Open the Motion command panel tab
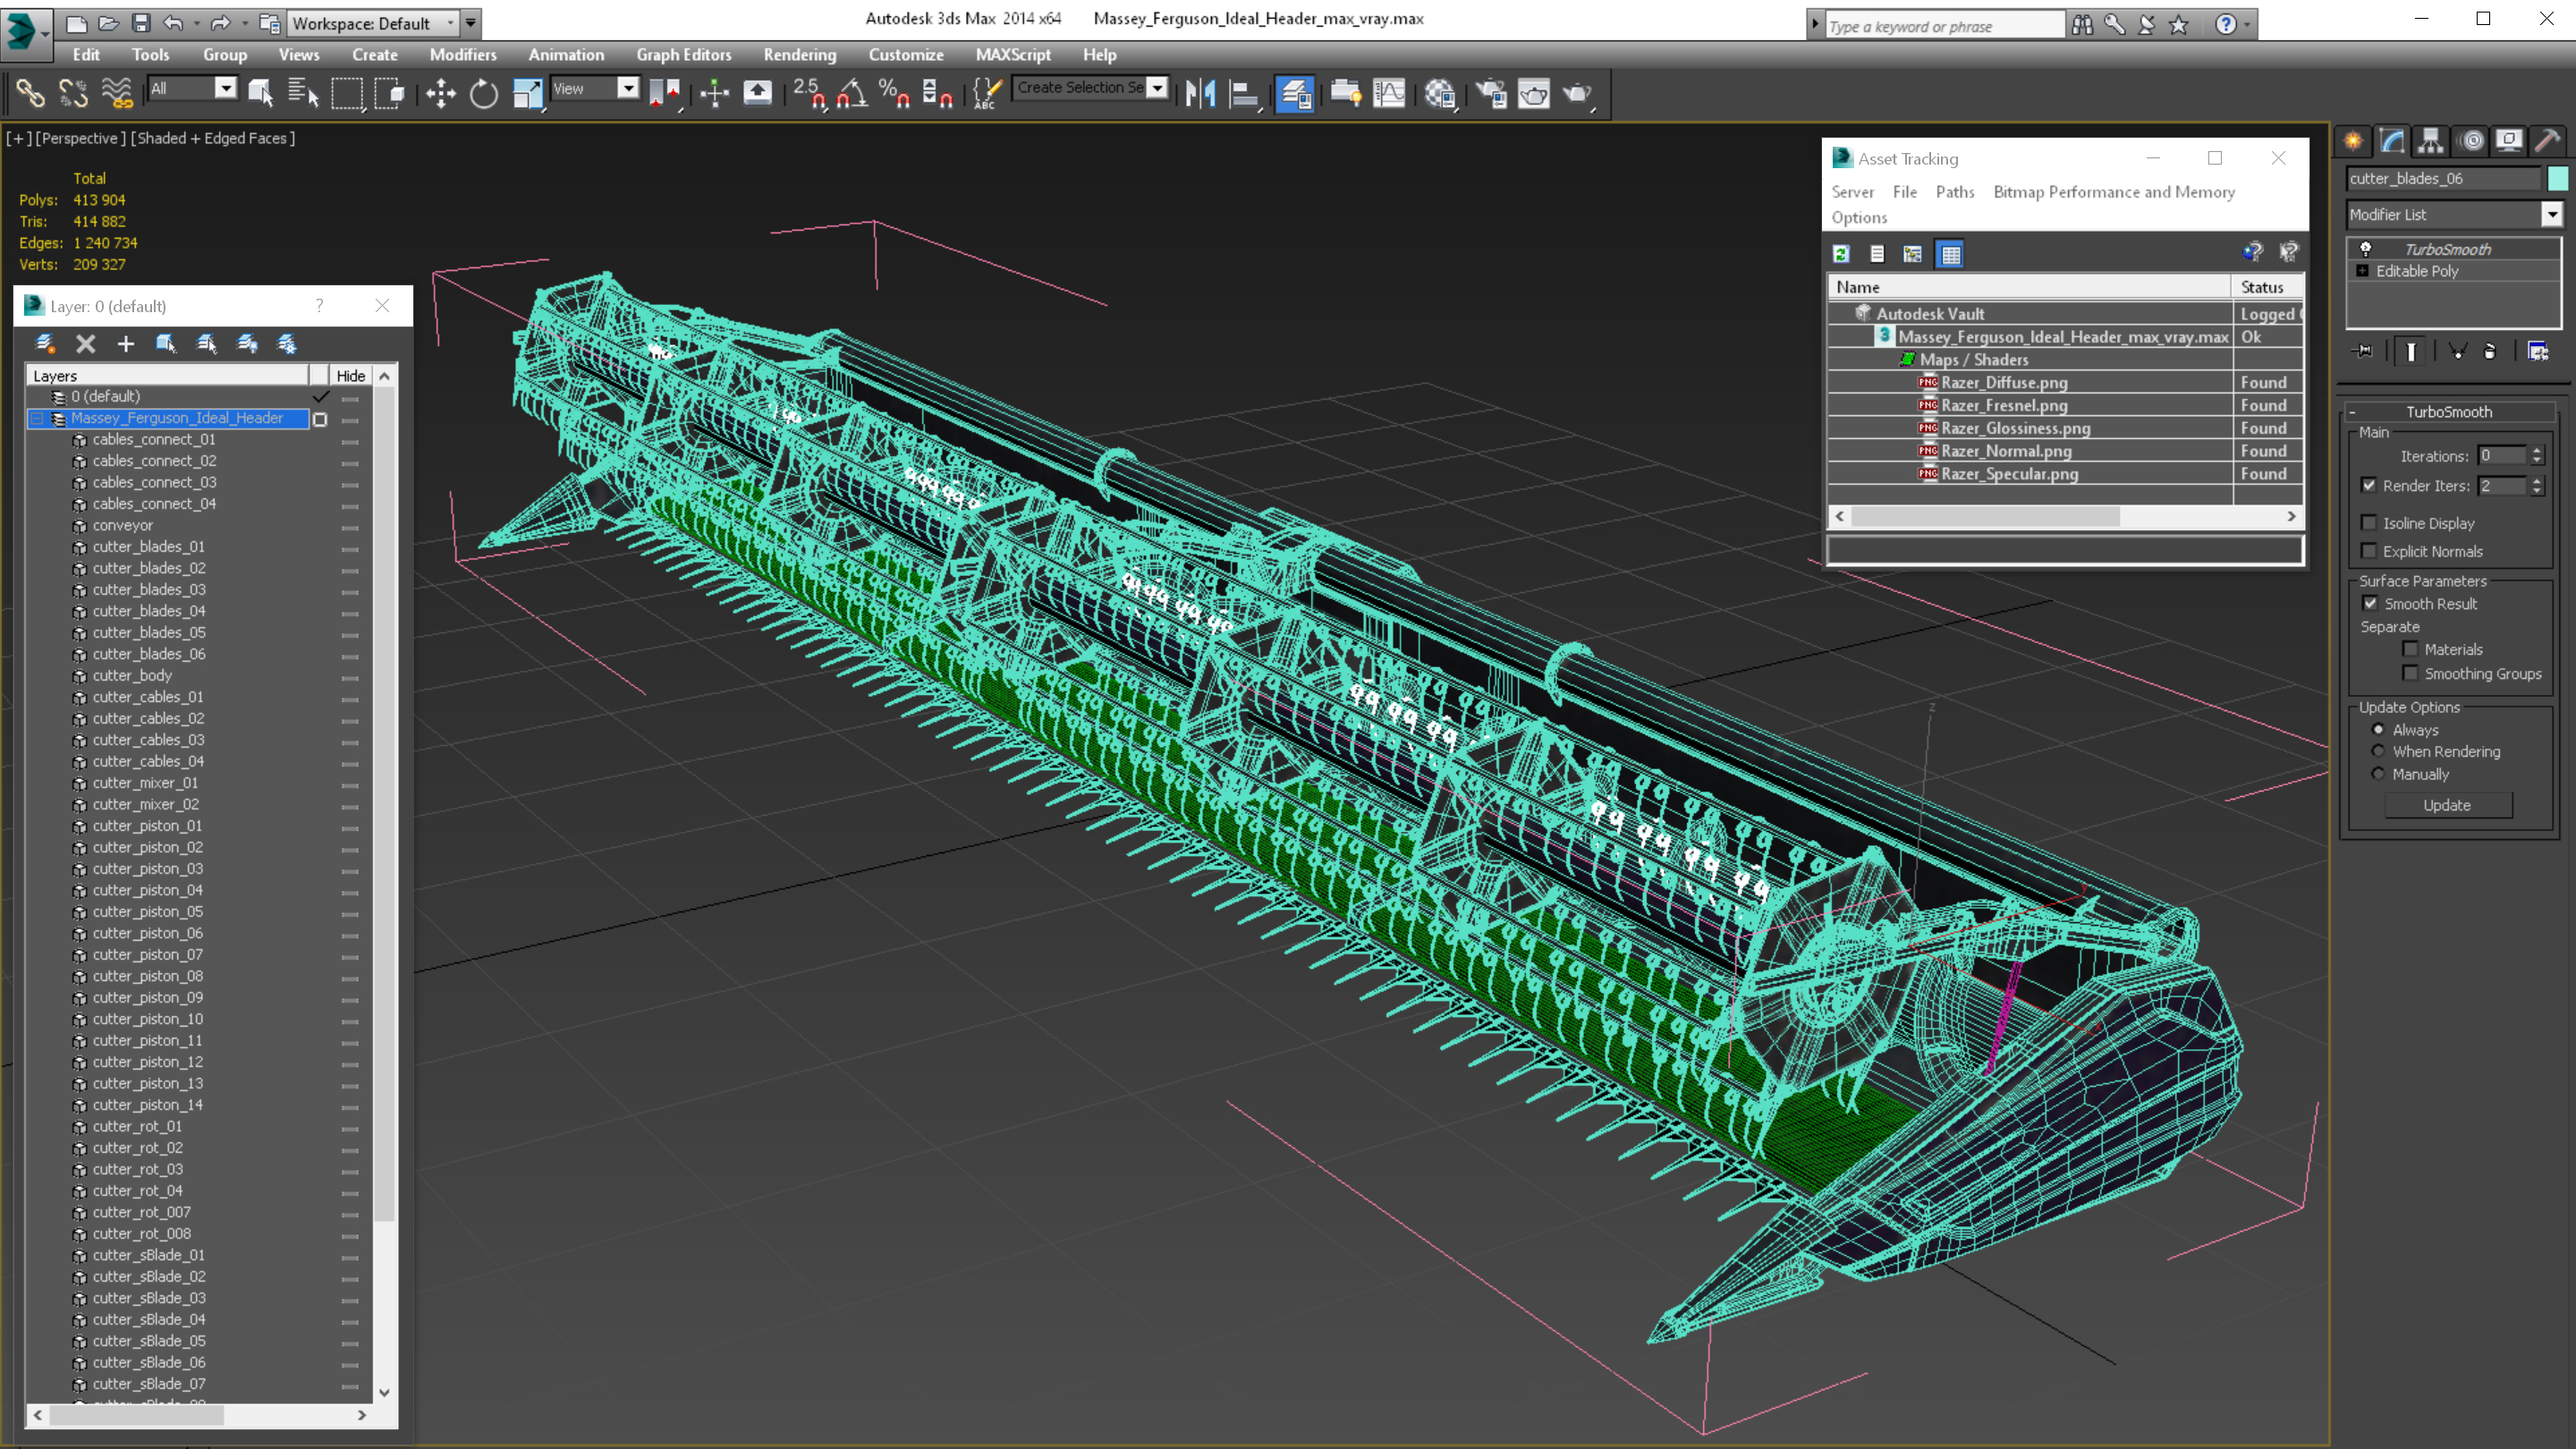Image resolution: width=2576 pixels, height=1449 pixels. tap(2471, 141)
